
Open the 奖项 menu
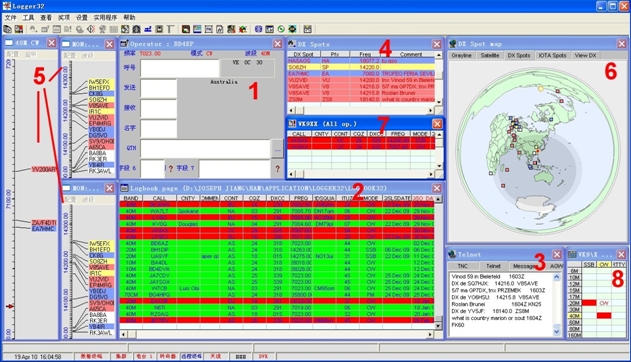tap(64, 17)
